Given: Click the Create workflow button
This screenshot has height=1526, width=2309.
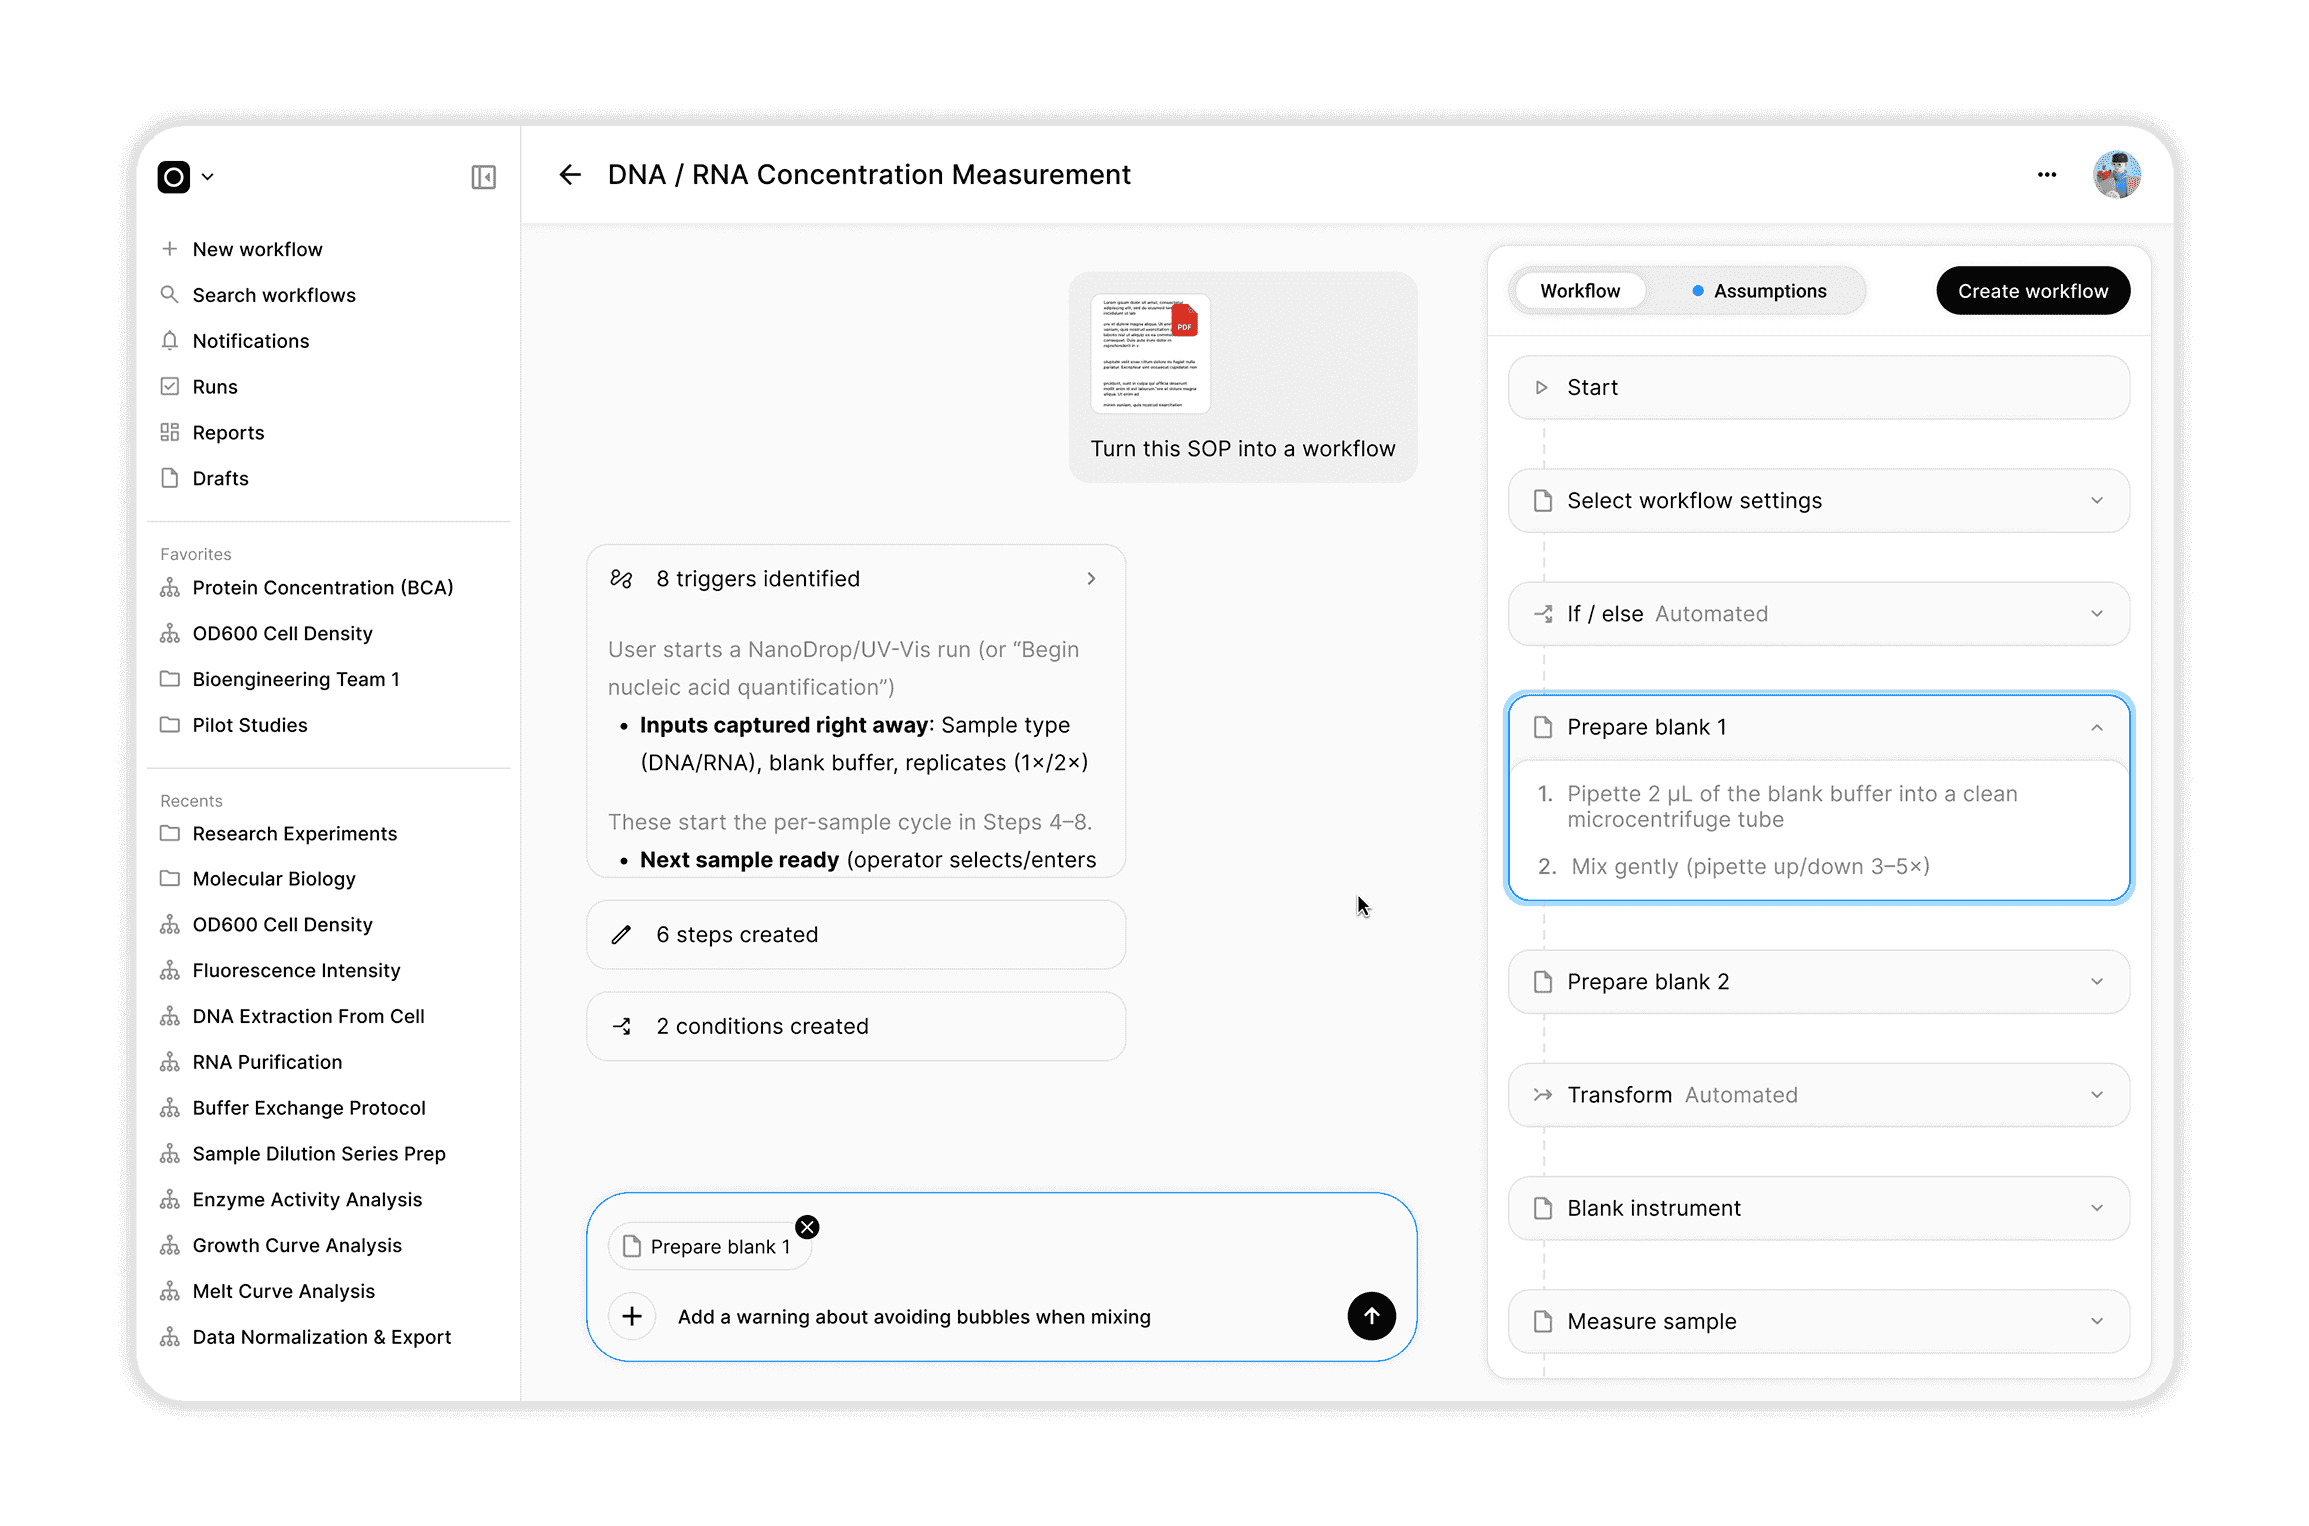Looking at the screenshot, I should pyautogui.click(x=2032, y=291).
